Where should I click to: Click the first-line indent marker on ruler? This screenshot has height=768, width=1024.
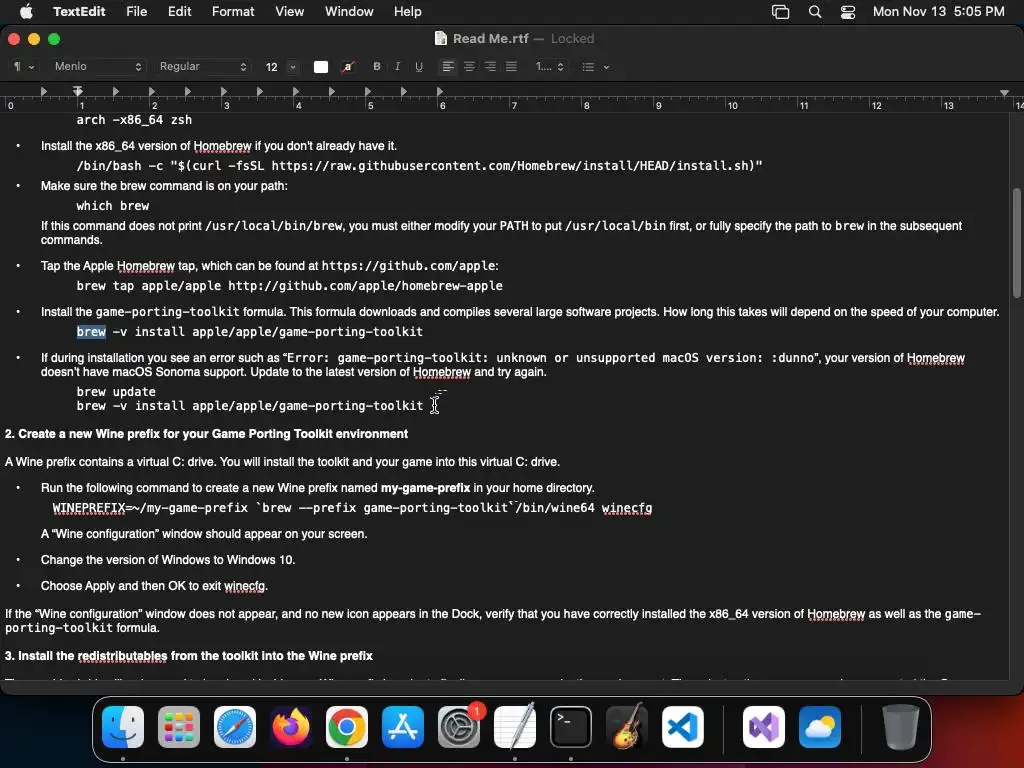(x=78, y=89)
